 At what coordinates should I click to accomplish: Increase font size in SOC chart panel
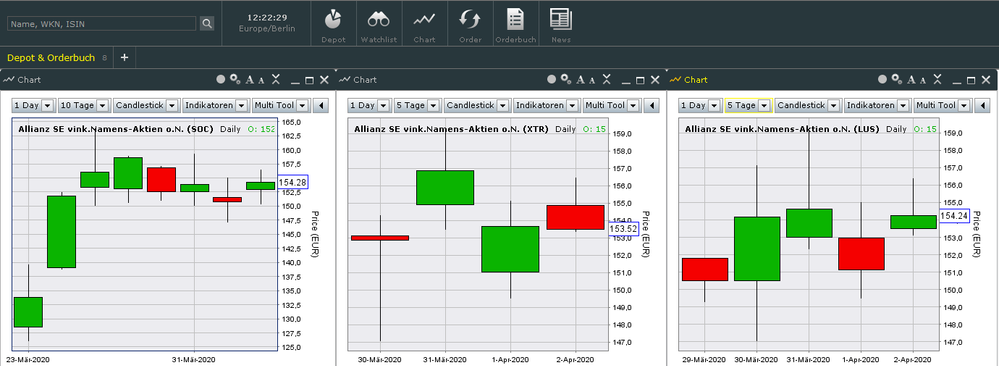(x=250, y=80)
